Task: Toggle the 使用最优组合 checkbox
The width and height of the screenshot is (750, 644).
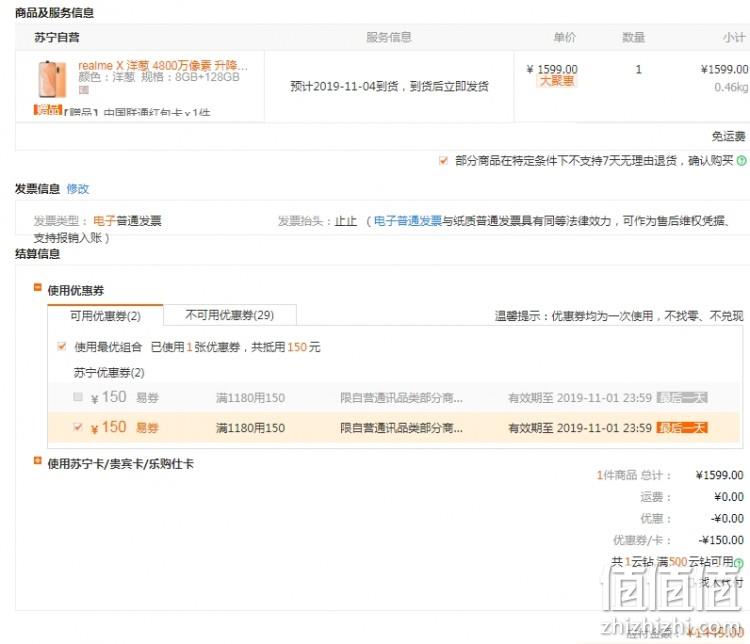Action: point(61,346)
